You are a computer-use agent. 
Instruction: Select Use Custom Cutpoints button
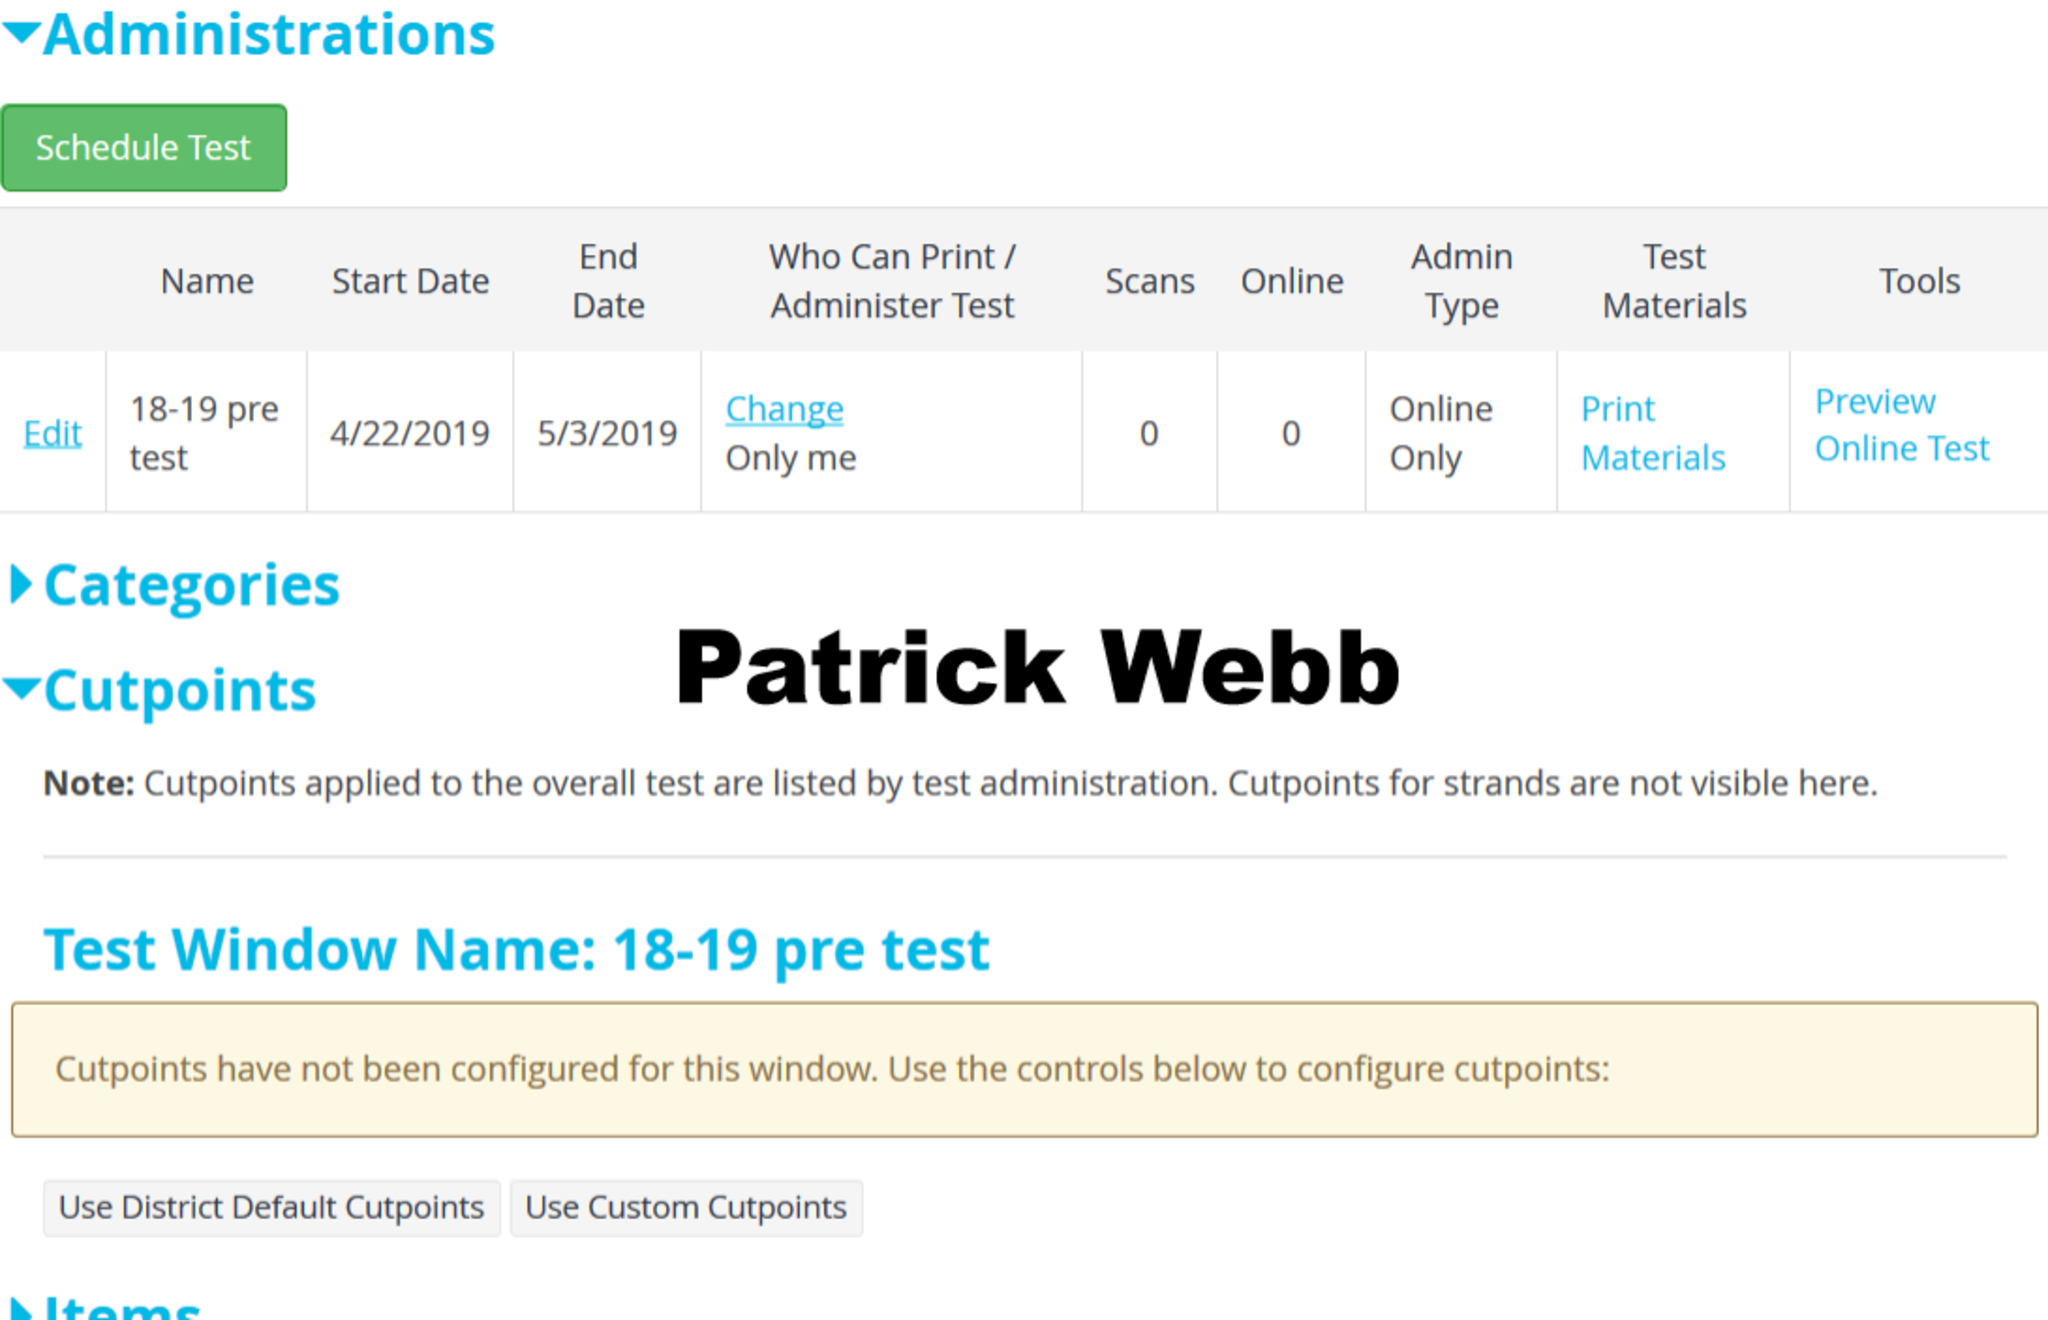686,1208
